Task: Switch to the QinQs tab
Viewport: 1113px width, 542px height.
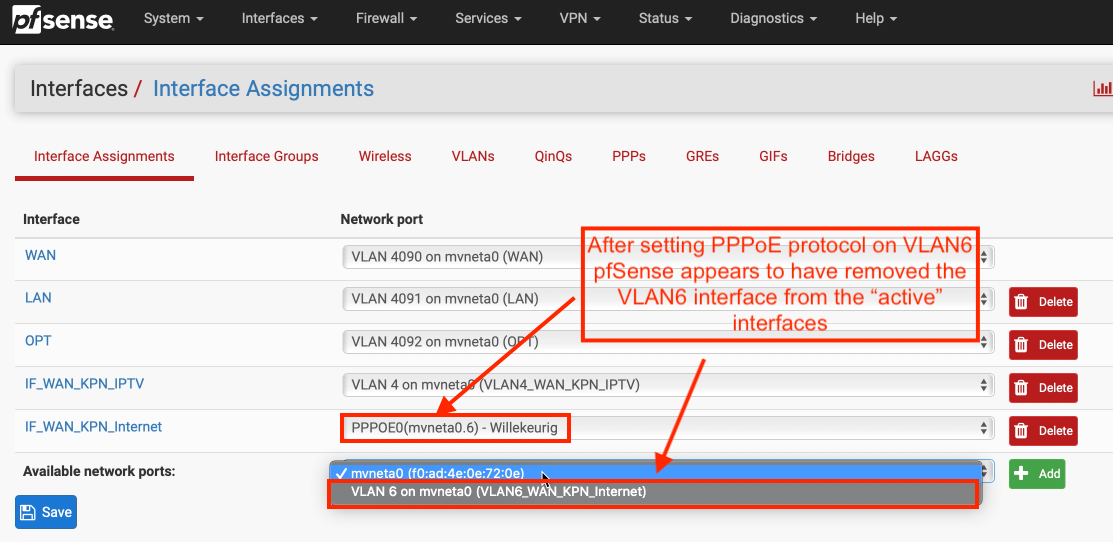Action: 553,156
